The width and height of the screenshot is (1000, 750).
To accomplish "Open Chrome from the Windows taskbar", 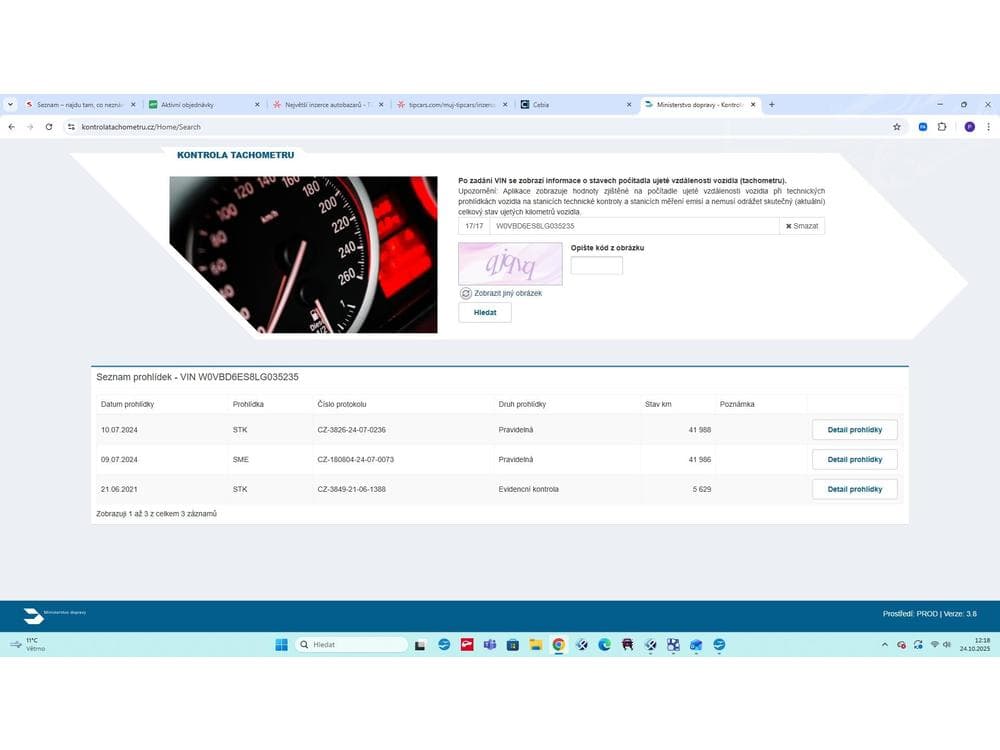I will click(x=558, y=645).
